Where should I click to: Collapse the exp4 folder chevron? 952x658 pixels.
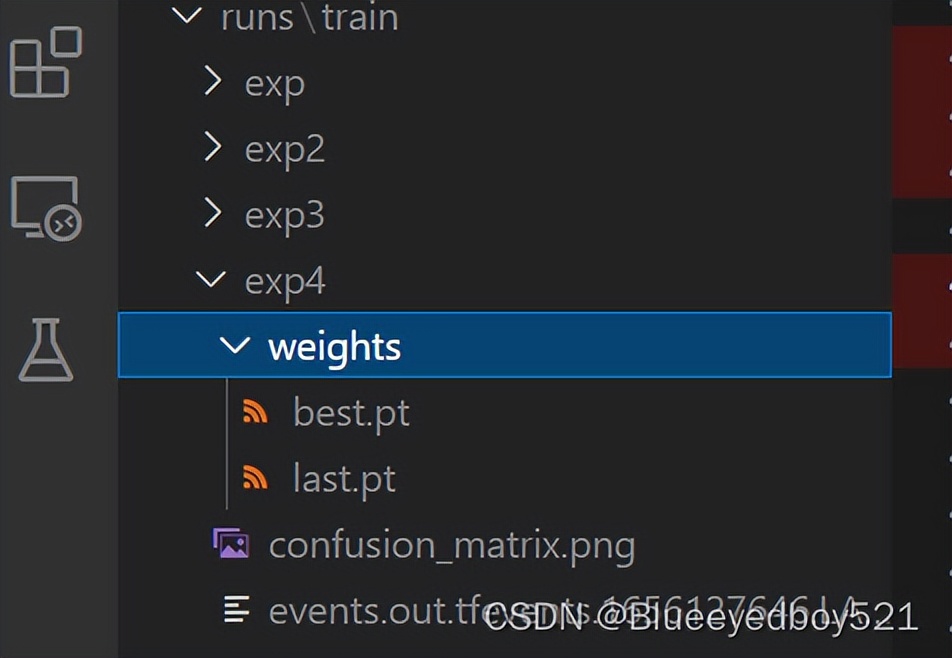pyautogui.click(x=211, y=280)
